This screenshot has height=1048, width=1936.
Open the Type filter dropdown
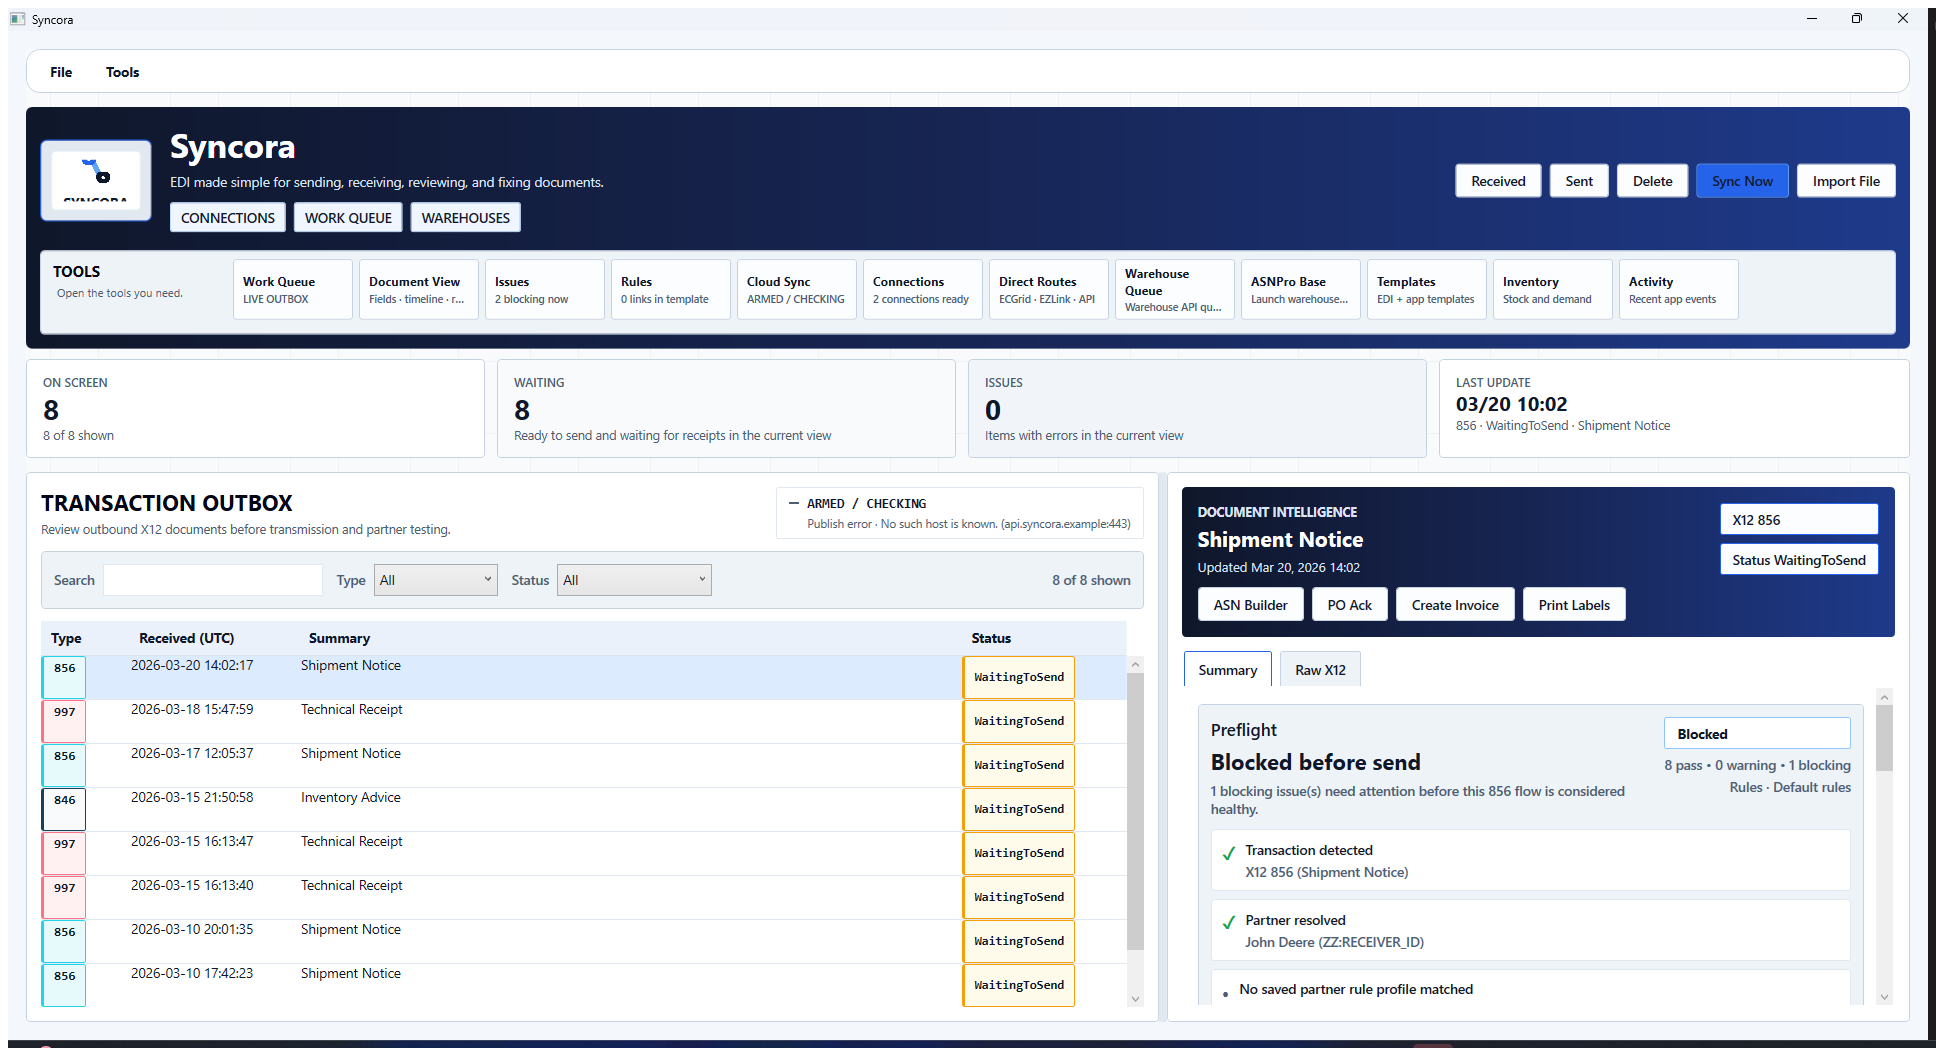coord(435,579)
